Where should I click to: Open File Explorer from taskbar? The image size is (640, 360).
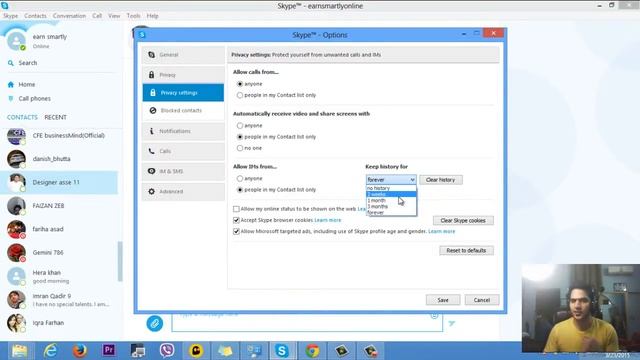[x=19, y=351]
